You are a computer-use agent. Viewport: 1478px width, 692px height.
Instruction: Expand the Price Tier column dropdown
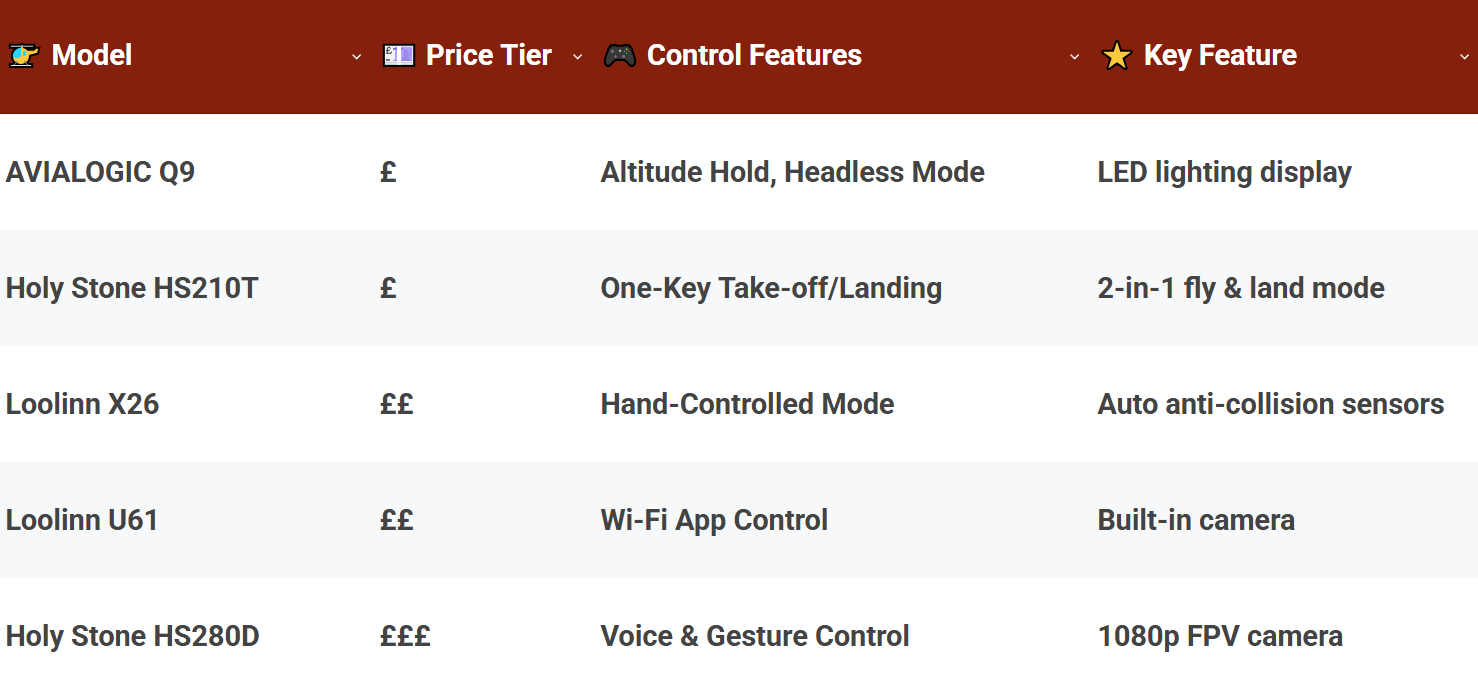577,57
